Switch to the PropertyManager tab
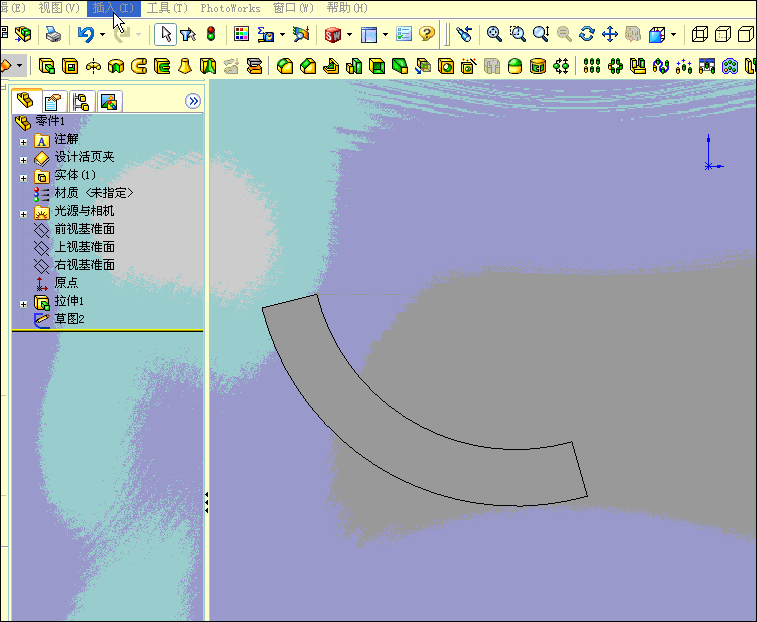757x622 pixels. (x=55, y=101)
